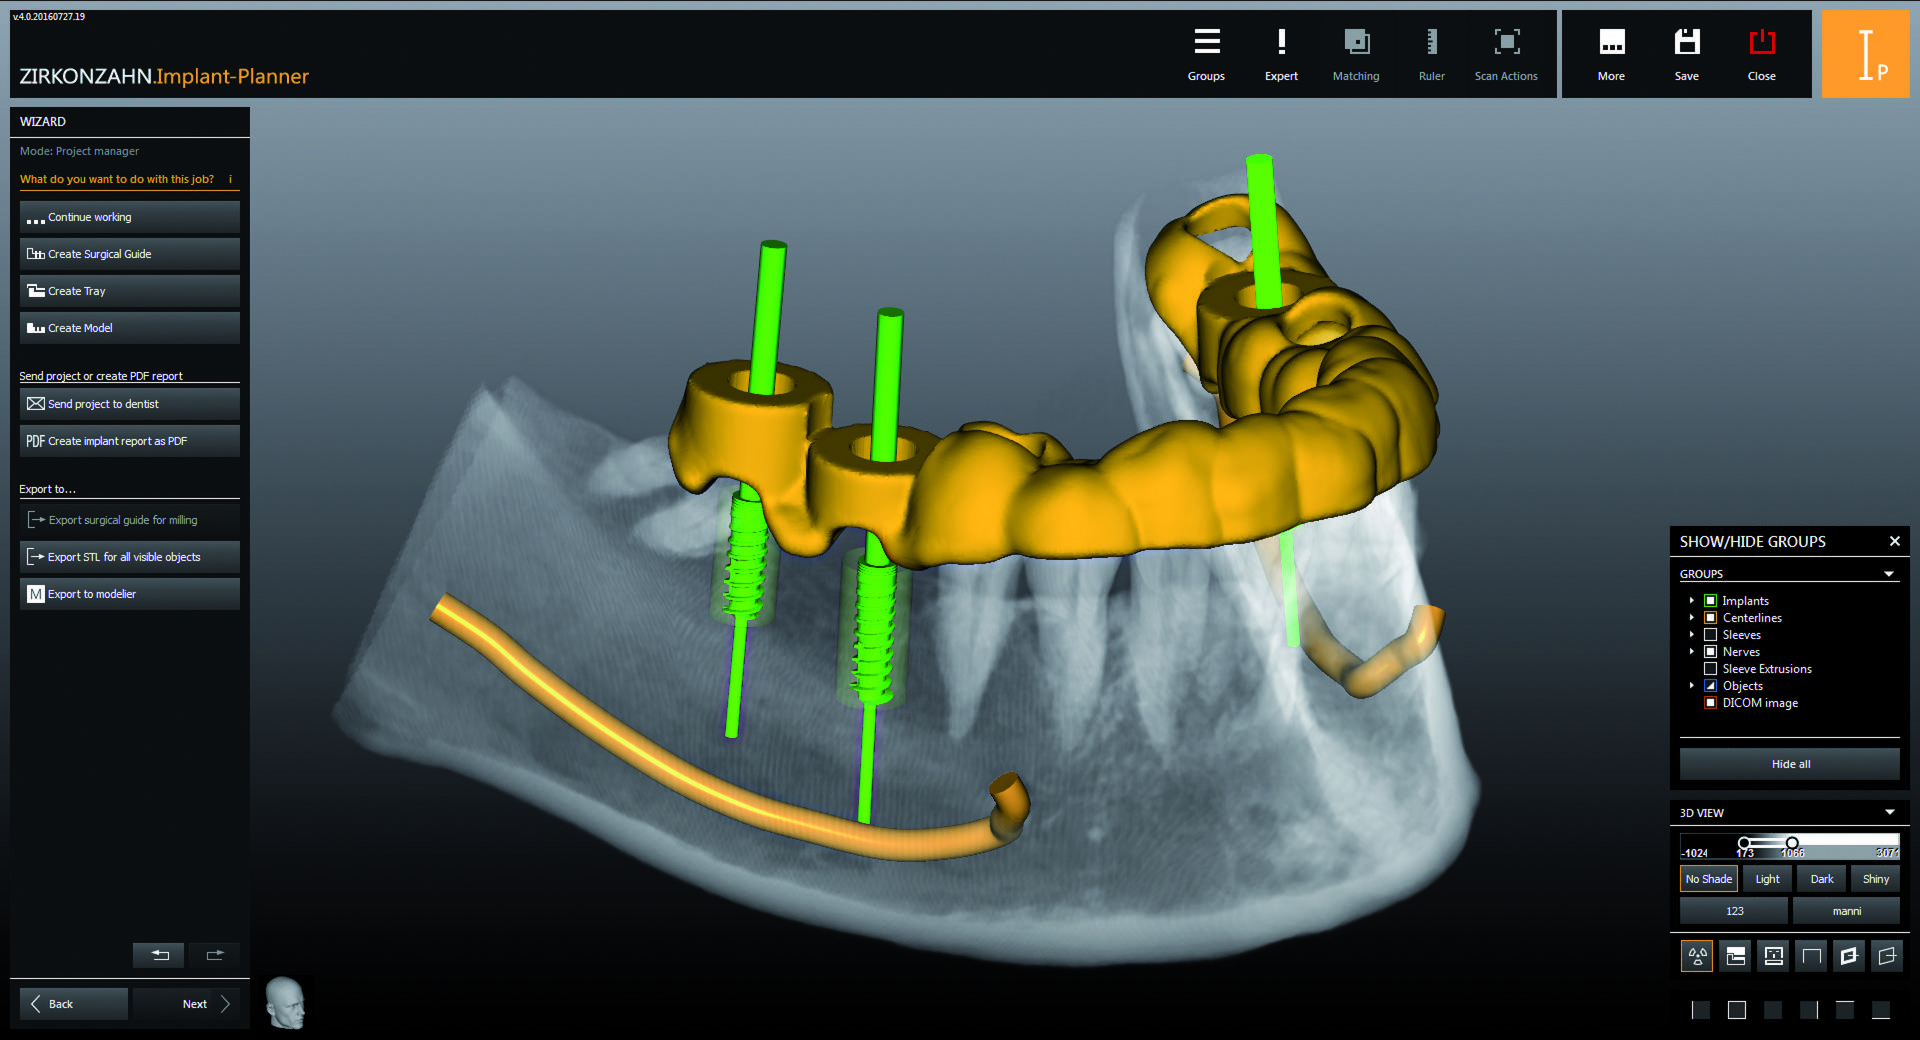Select the Matching tool
Image resolution: width=1920 pixels, height=1040 pixels.
[1356, 54]
